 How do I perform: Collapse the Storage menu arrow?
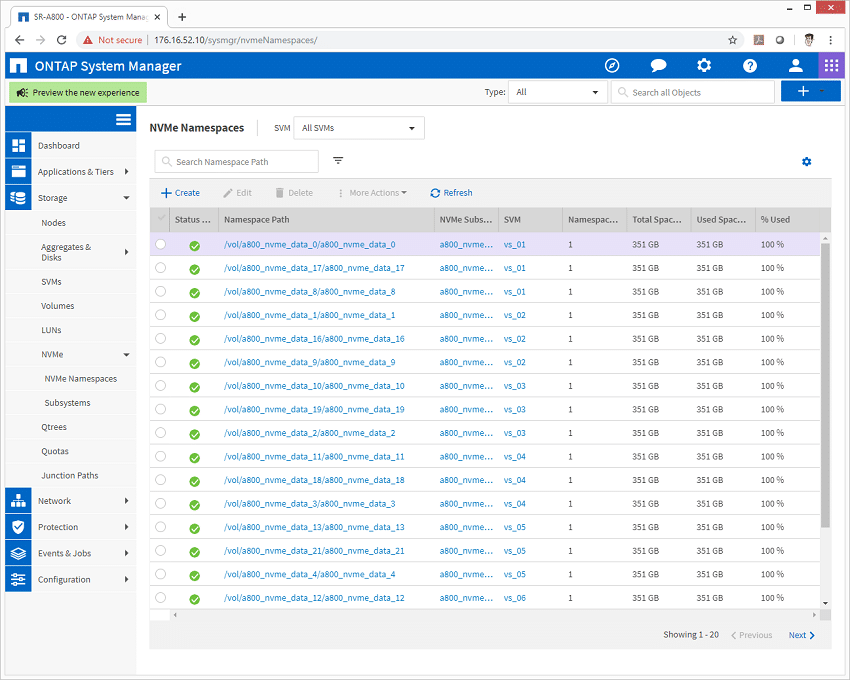point(126,198)
